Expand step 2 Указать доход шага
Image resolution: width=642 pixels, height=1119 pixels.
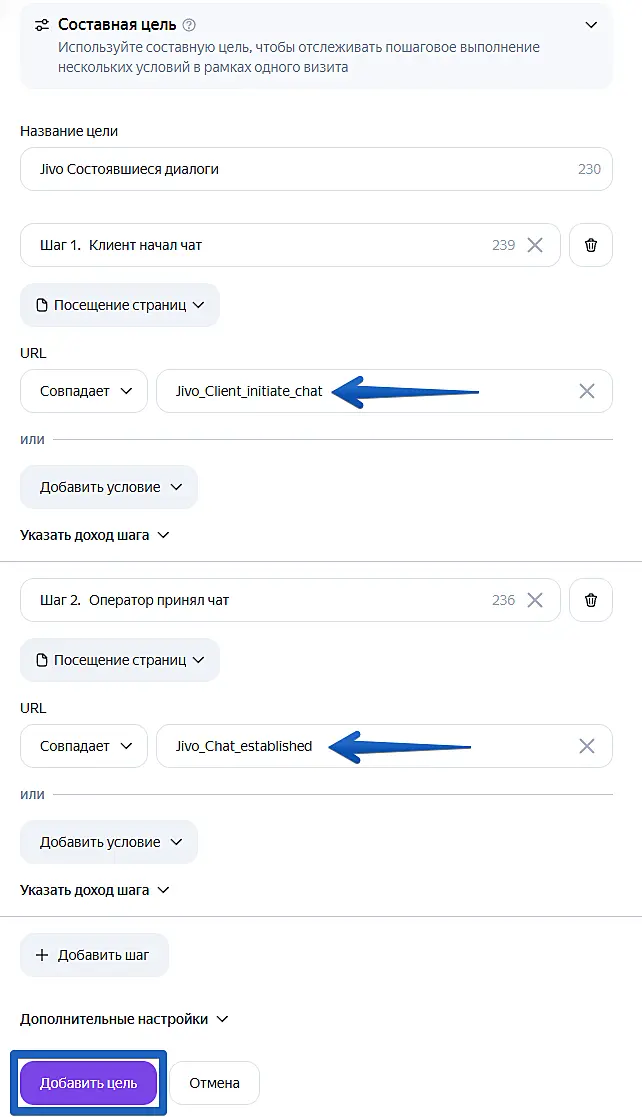95,890
